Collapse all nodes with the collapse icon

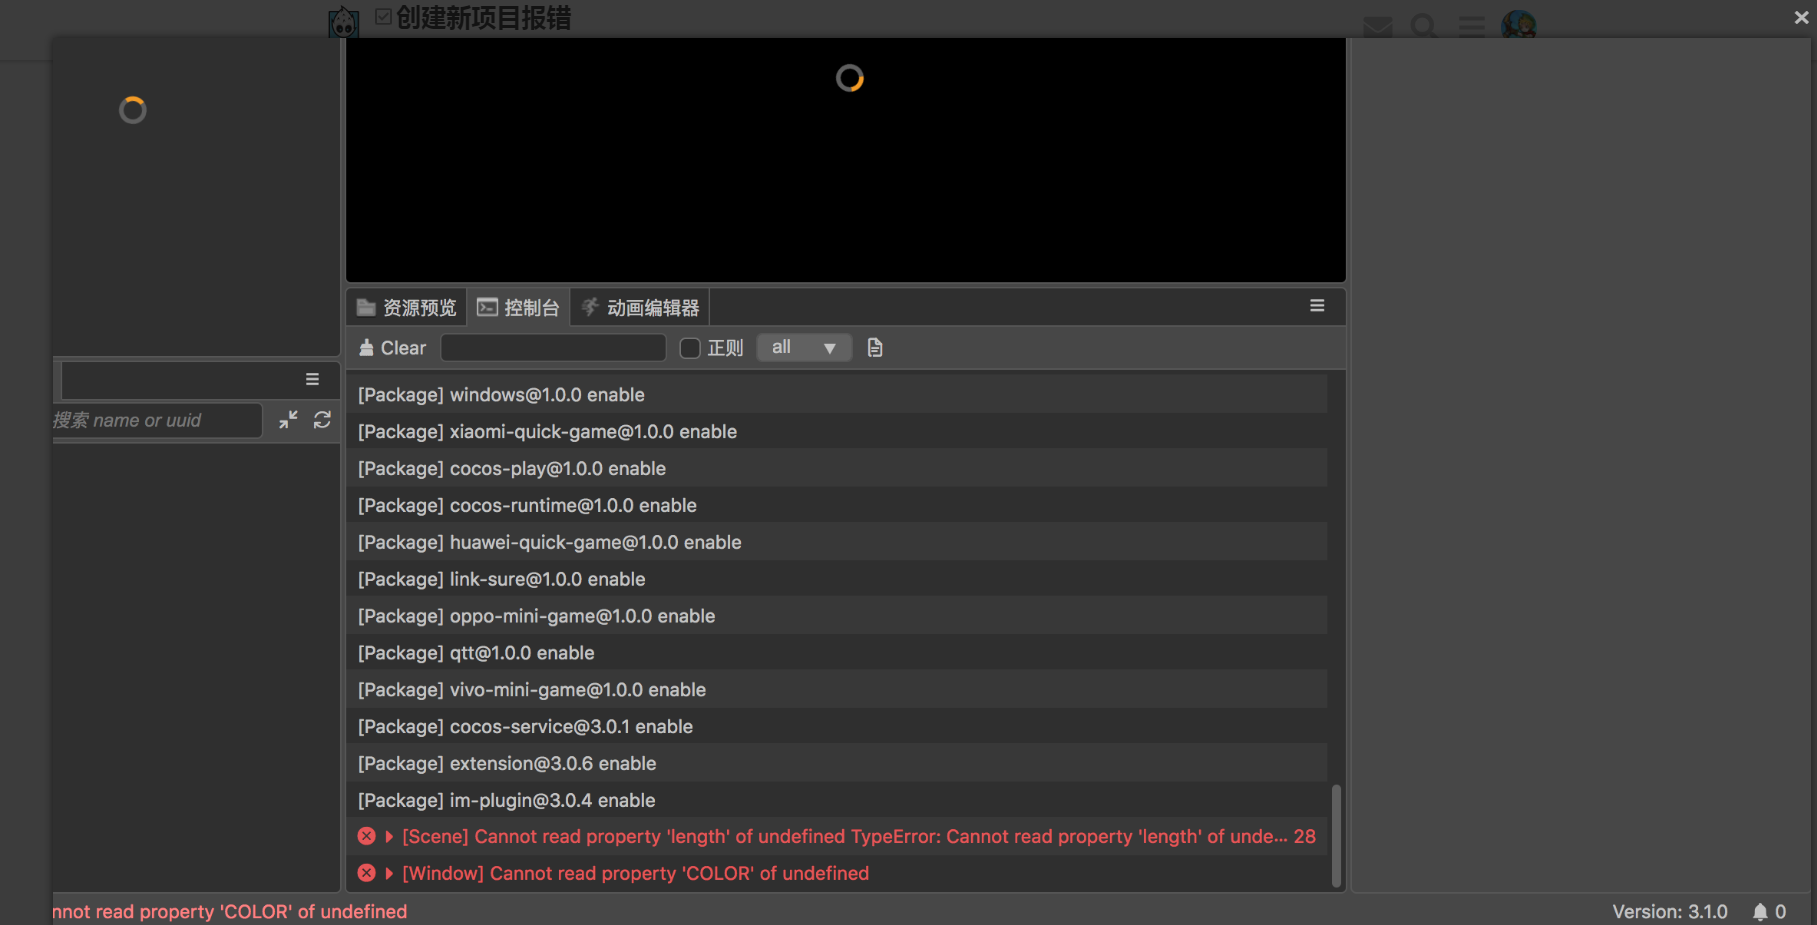point(288,420)
